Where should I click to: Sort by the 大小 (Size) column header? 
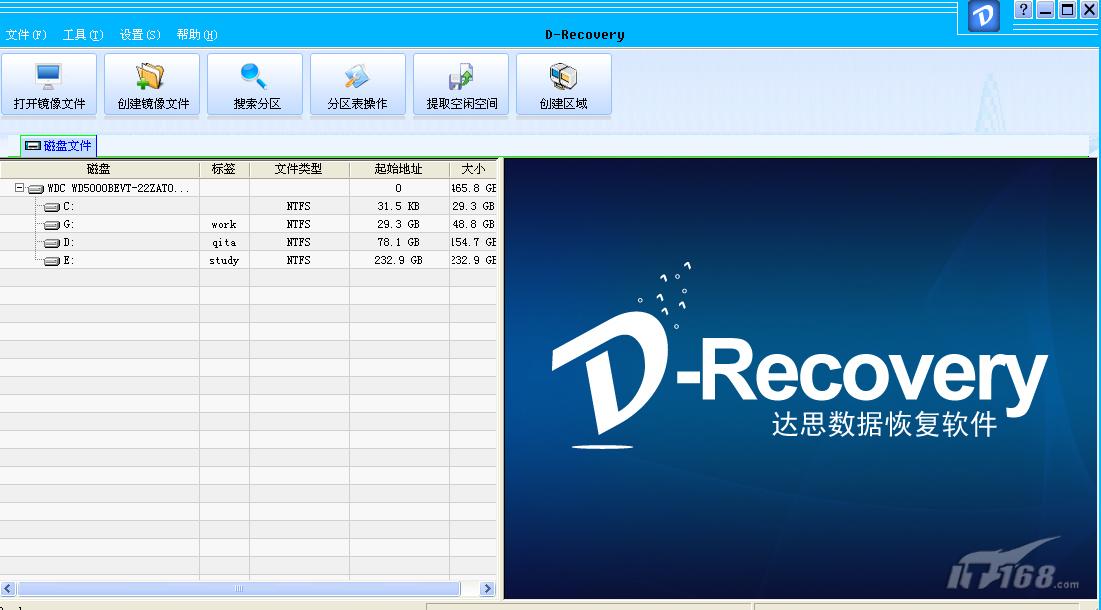[473, 168]
